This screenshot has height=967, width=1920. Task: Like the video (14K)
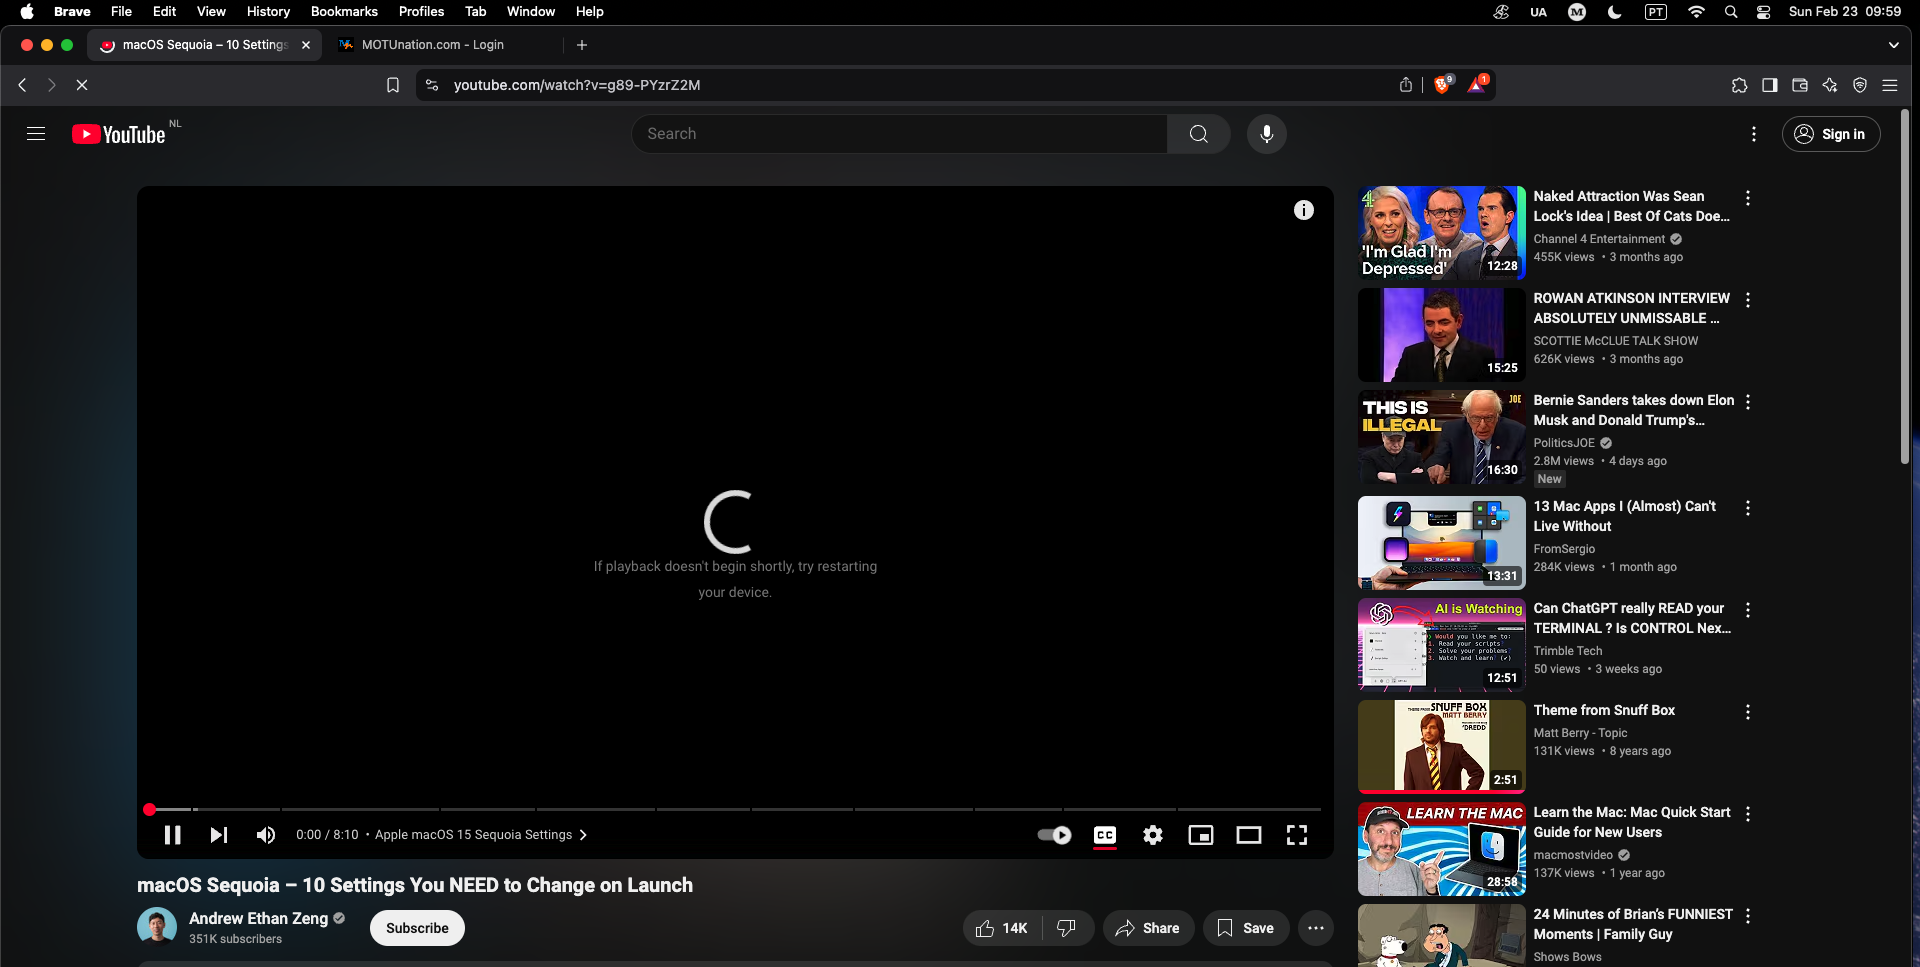1002,928
